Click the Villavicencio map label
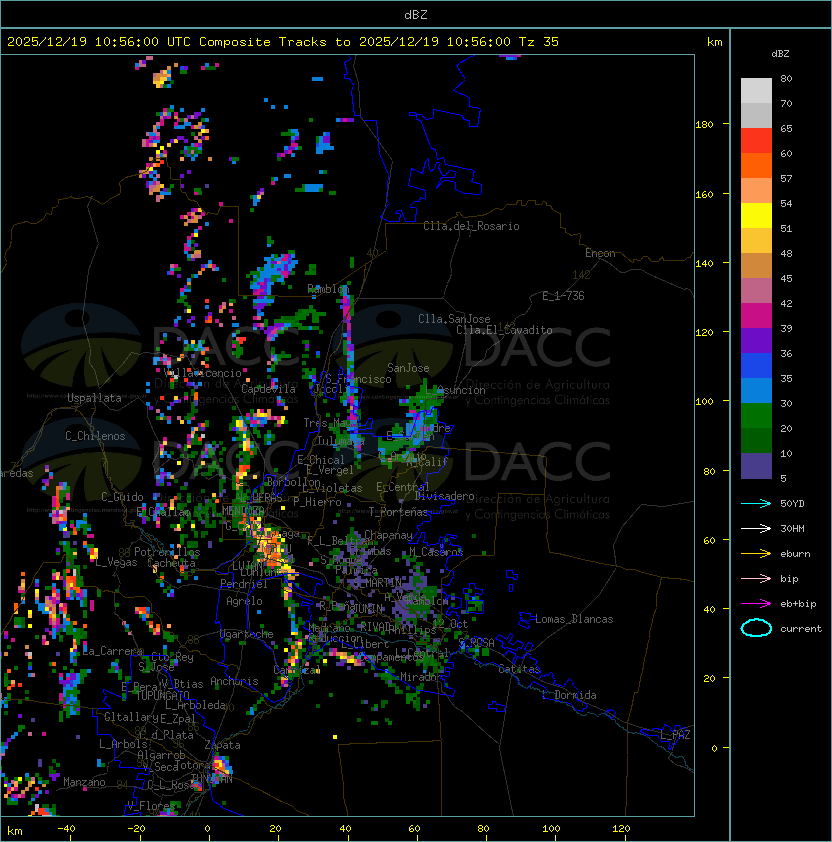The height and width of the screenshot is (842, 832). pyautogui.click(x=202, y=373)
